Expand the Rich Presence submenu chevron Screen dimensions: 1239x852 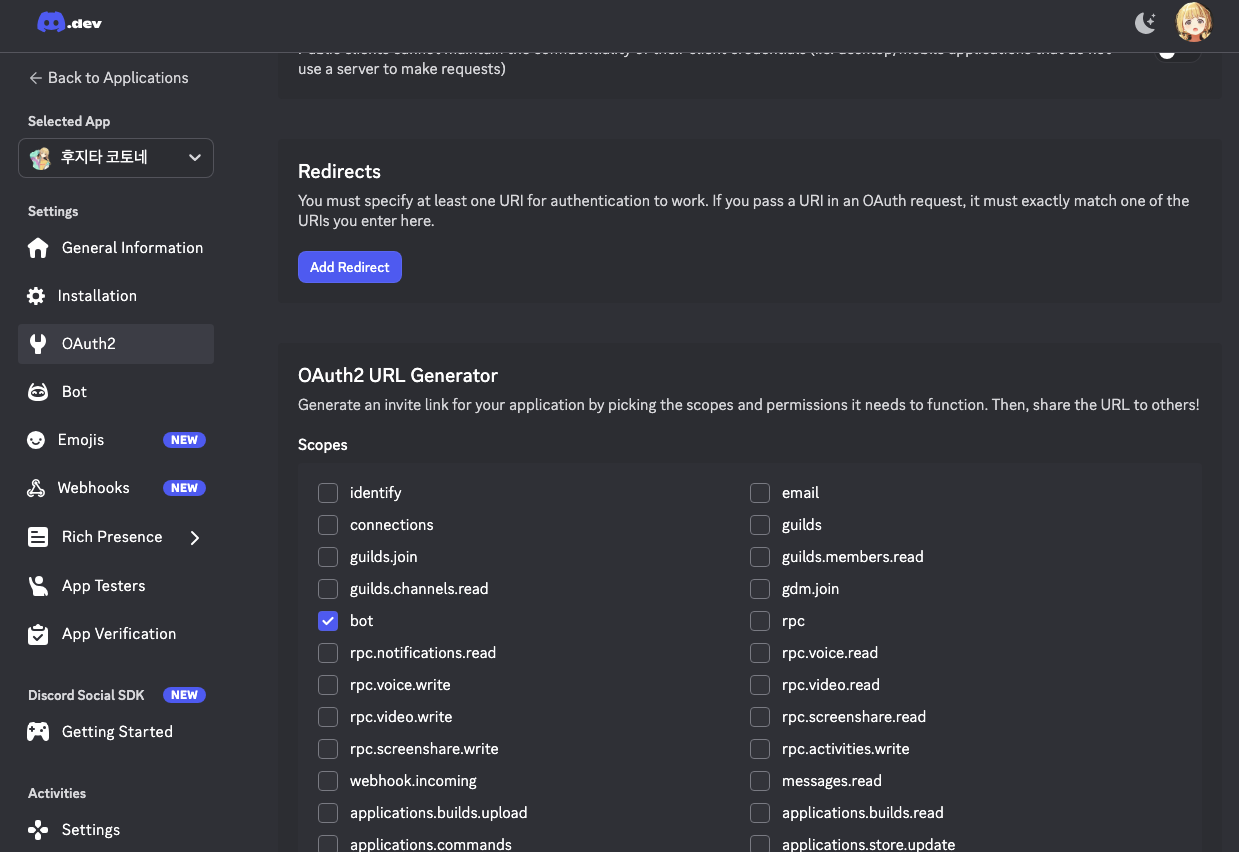click(x=195, y=538)
